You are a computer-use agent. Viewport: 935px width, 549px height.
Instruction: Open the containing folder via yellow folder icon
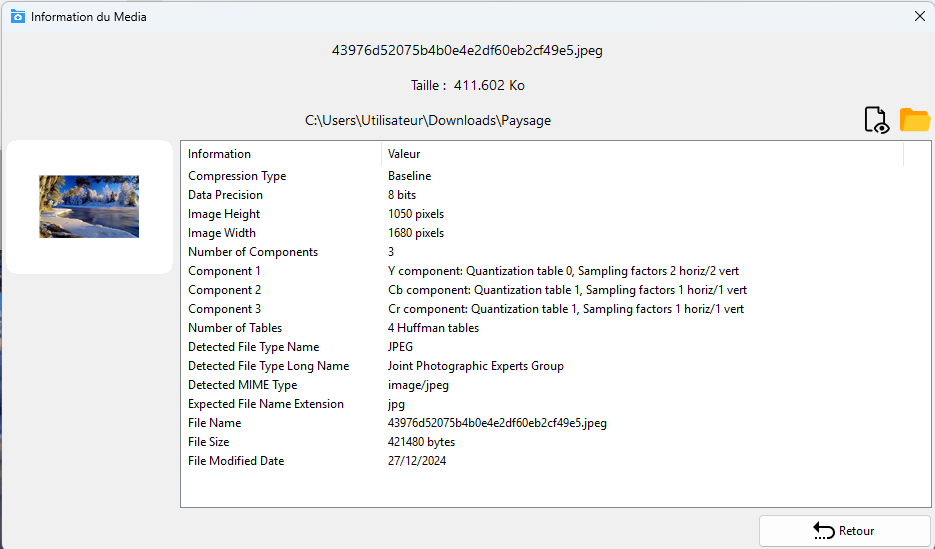click(915, 120)
